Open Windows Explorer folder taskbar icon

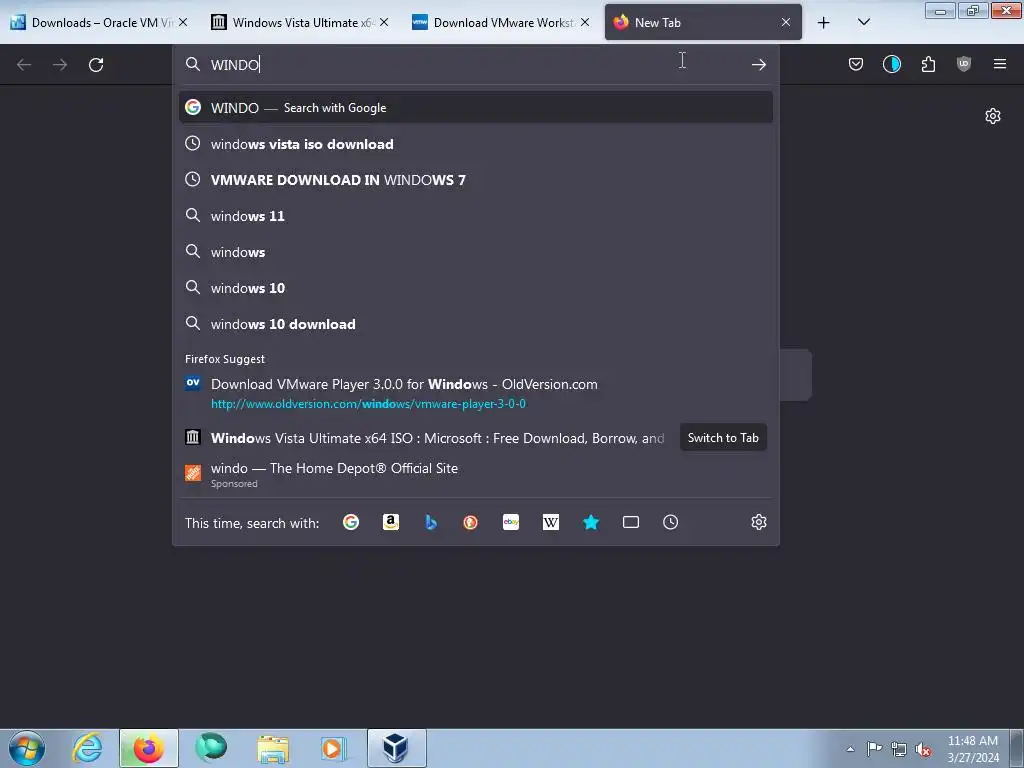[x=272, y=748]
